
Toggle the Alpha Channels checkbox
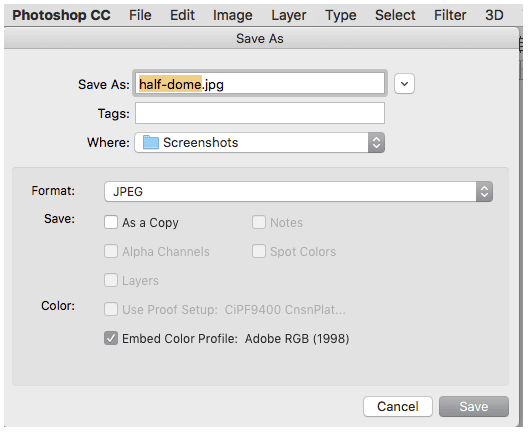click(x=111, y=252)
